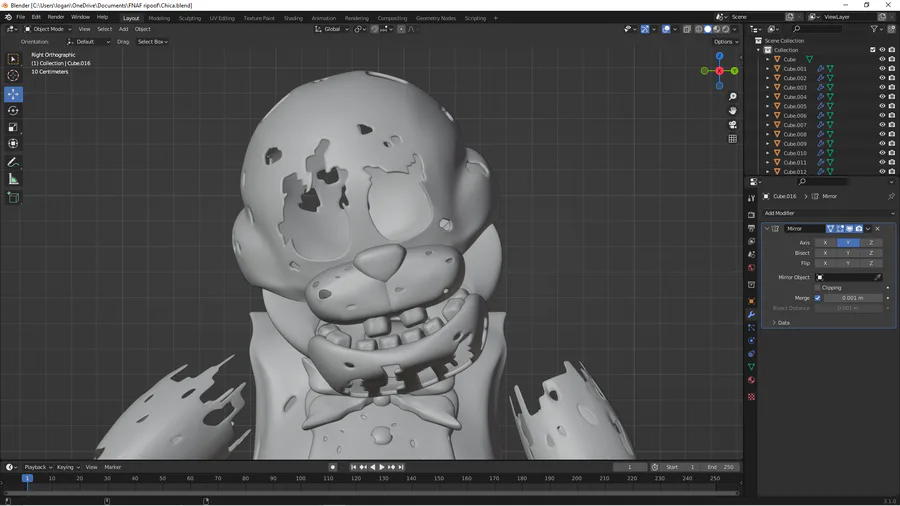Viewport: 900px width, 506px height.
Task: Enable the X axis for Mirror
Action: [825, 243]
